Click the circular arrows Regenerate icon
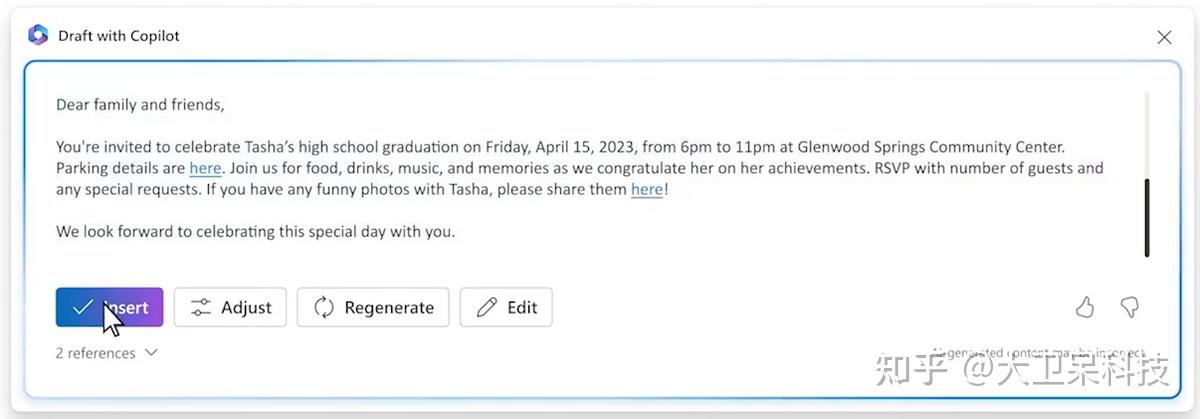The height and width of the screenshot is (419, 1200). coord(324,307)
